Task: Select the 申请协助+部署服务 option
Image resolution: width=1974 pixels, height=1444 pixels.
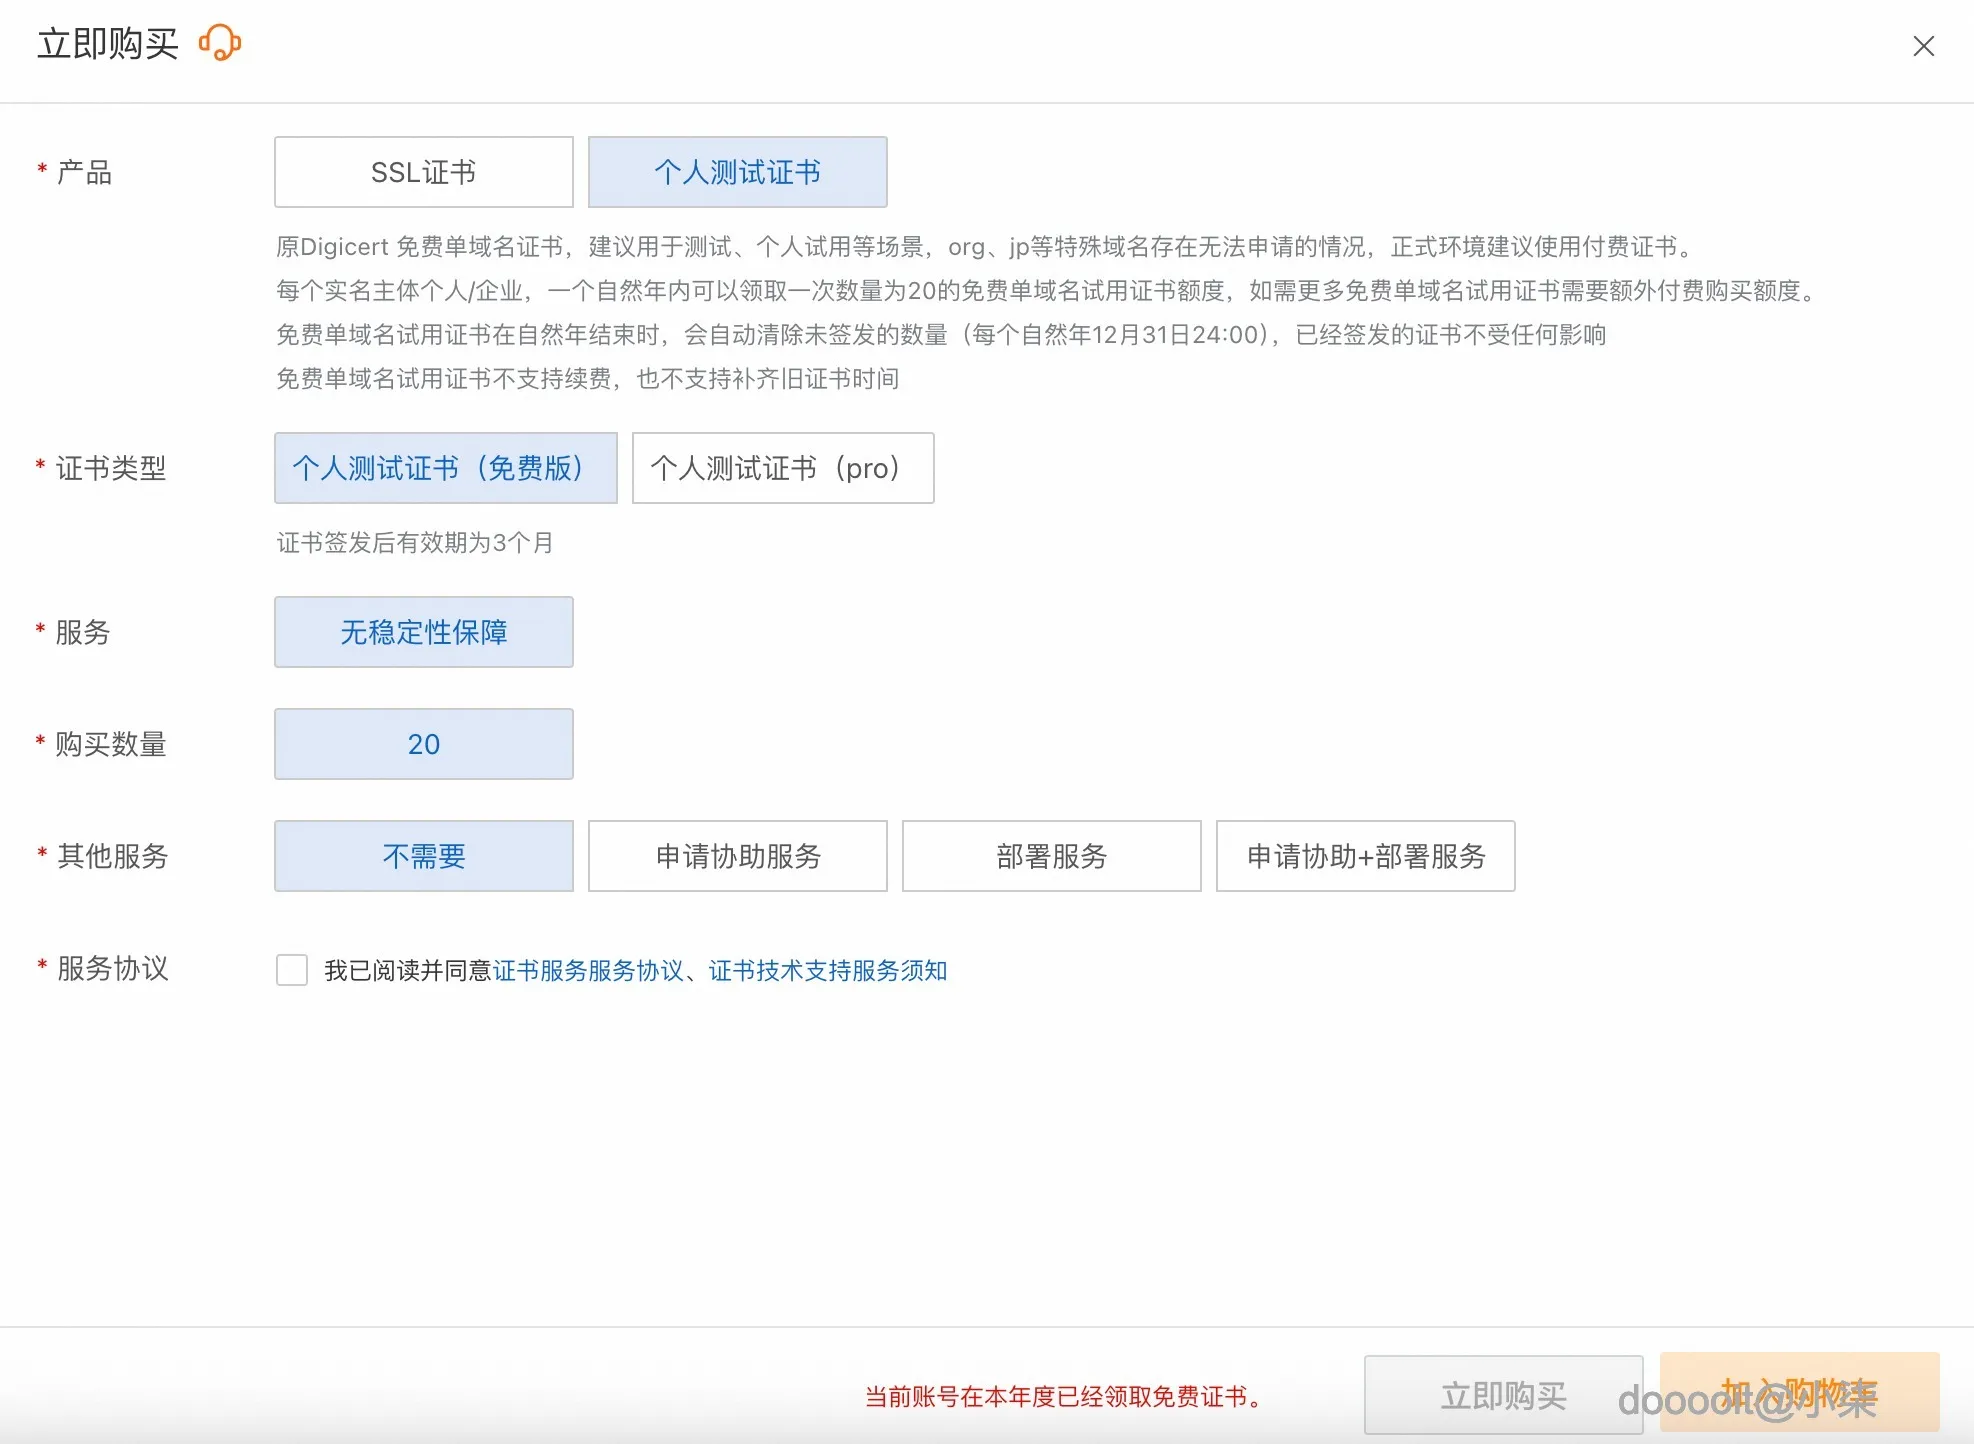Action: click(1365, 856)
